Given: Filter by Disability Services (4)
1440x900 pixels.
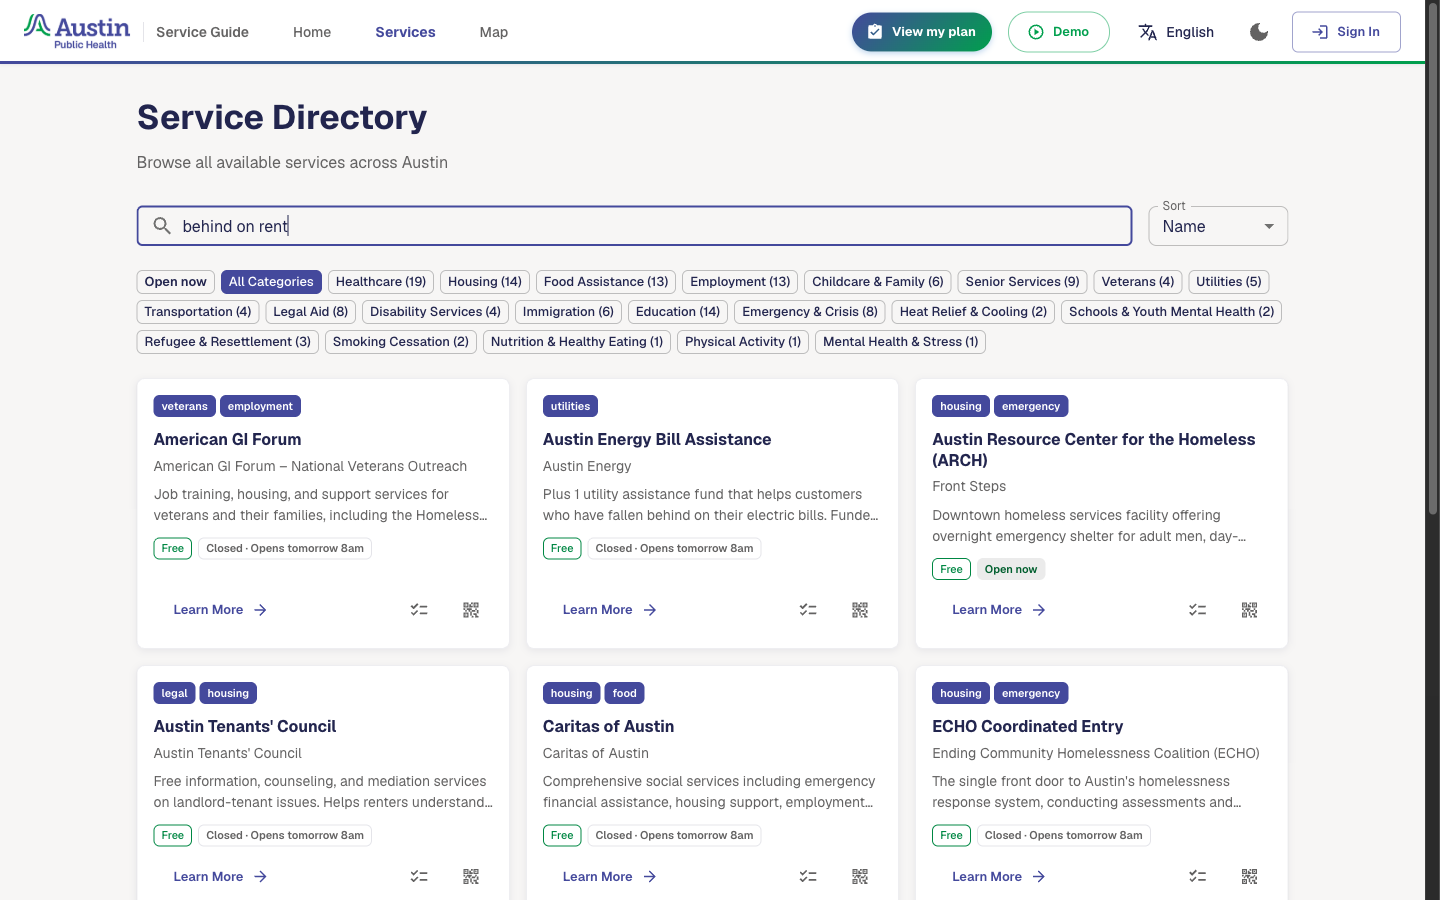Looking at the screenshot, I should [435, 312].
